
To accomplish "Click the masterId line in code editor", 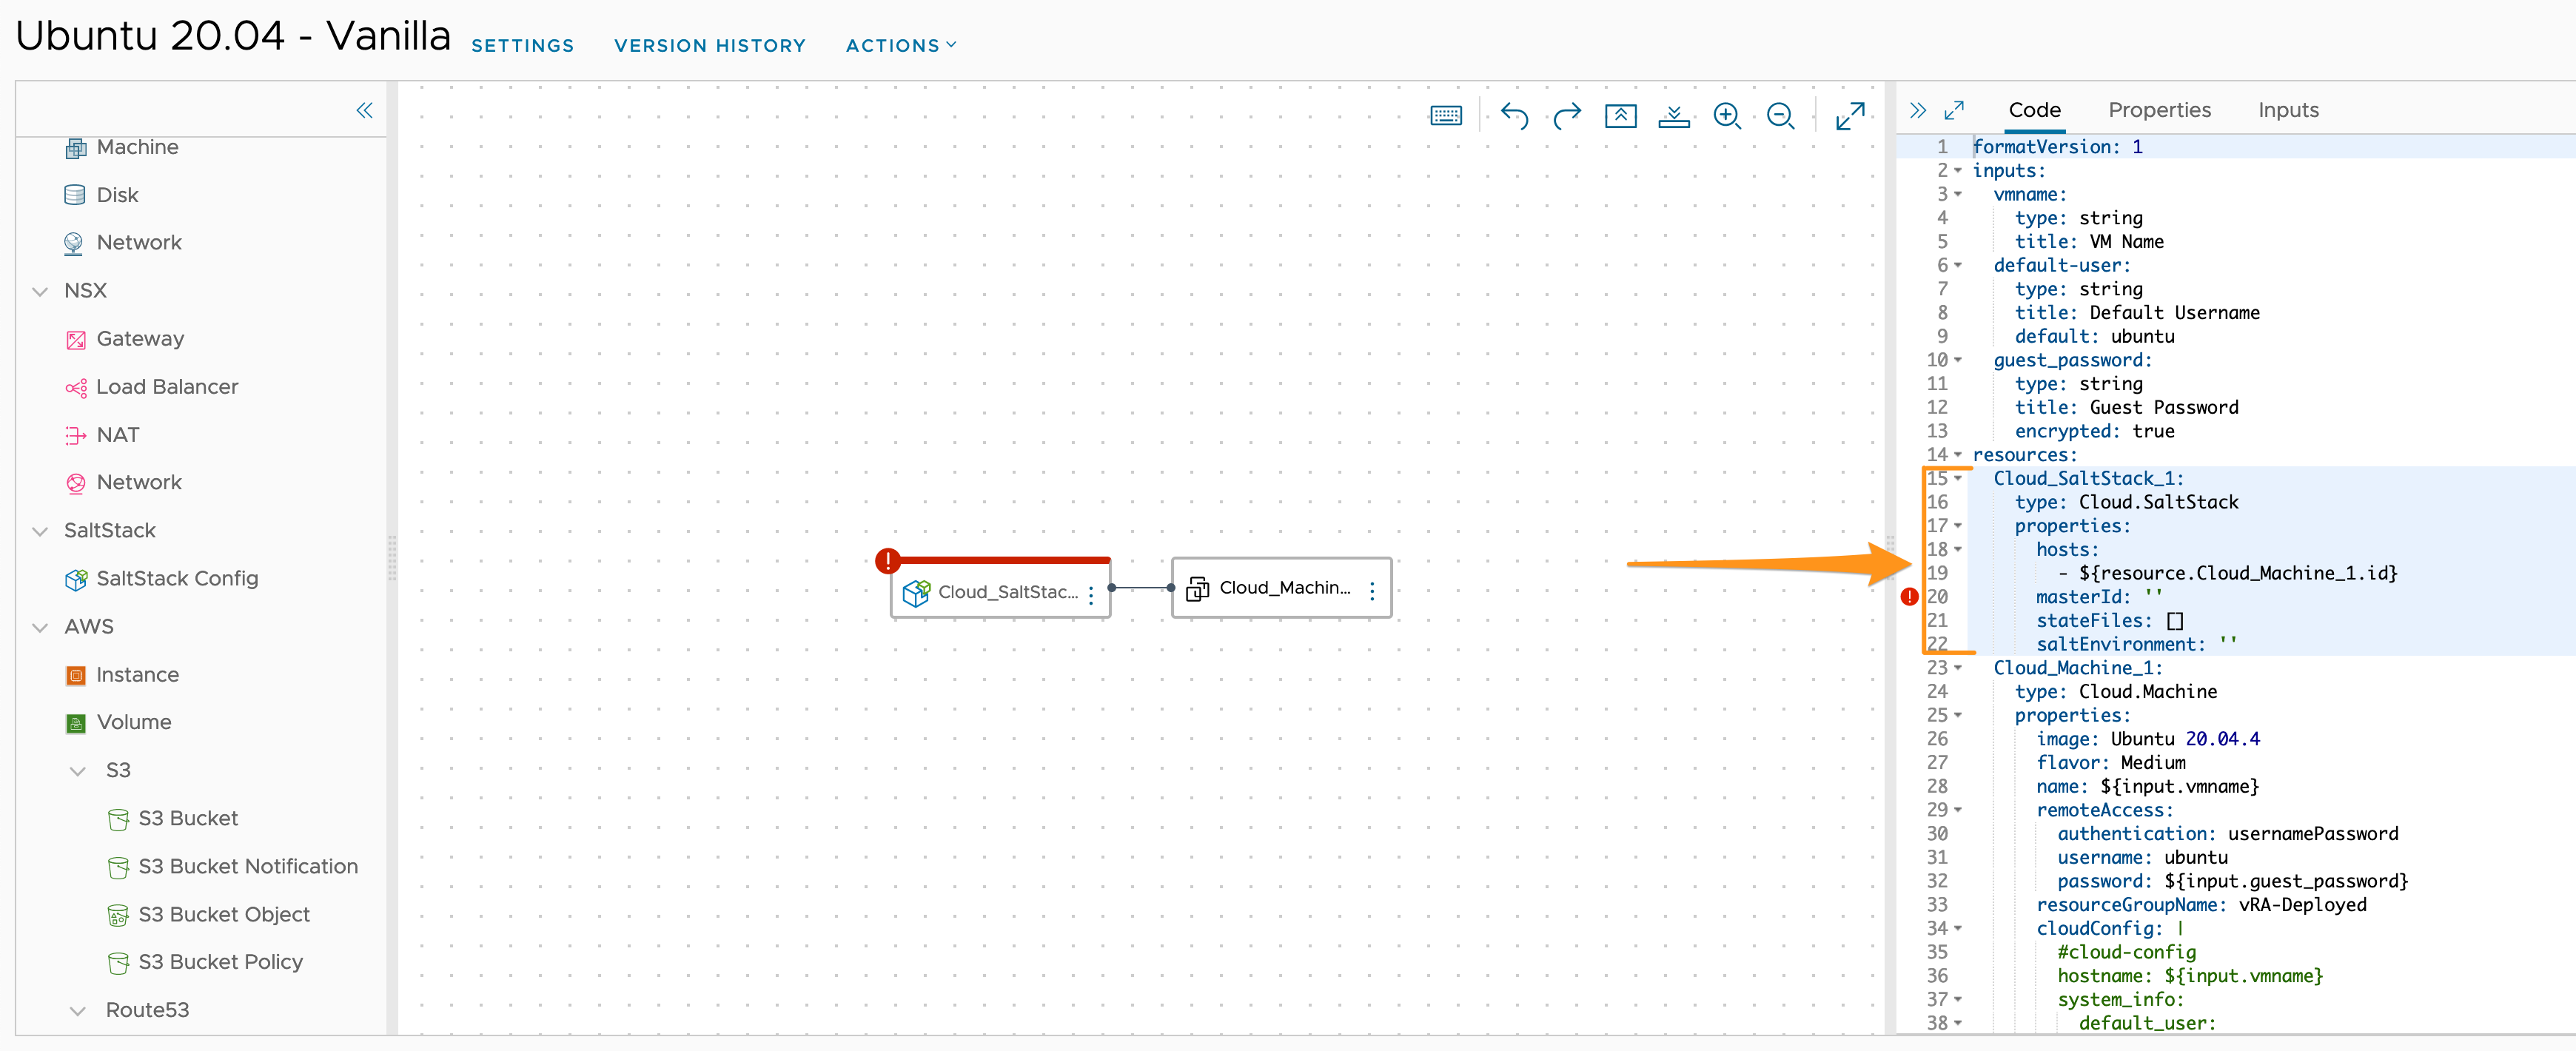I will [x=2099, y=597].
